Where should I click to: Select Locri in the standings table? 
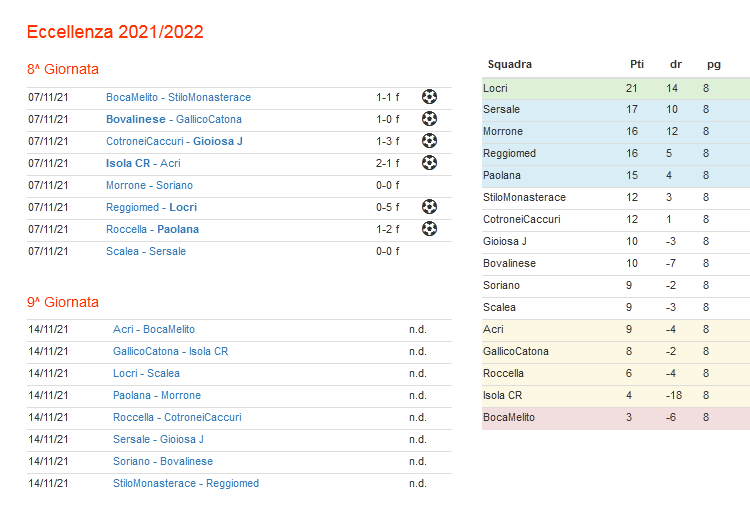pos(495,88)
